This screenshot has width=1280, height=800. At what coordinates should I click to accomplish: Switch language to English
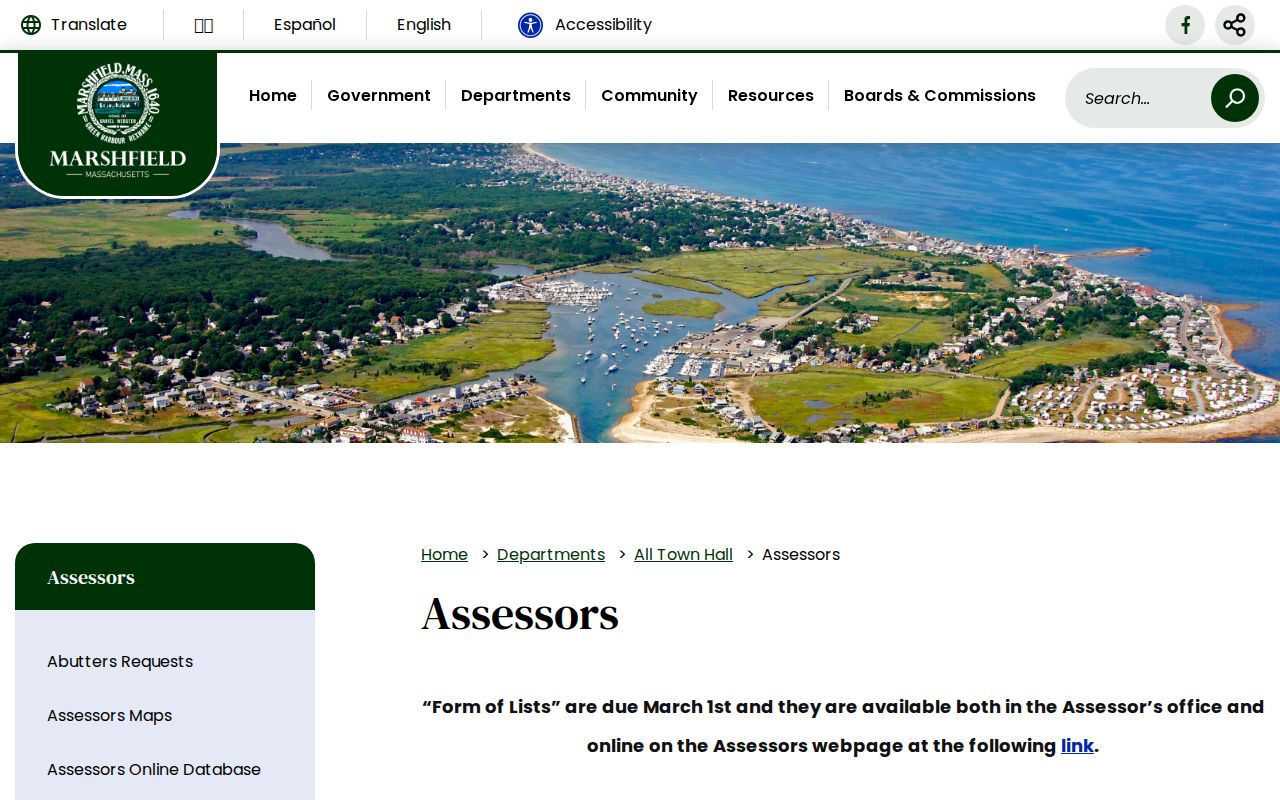tap(424, 25)
